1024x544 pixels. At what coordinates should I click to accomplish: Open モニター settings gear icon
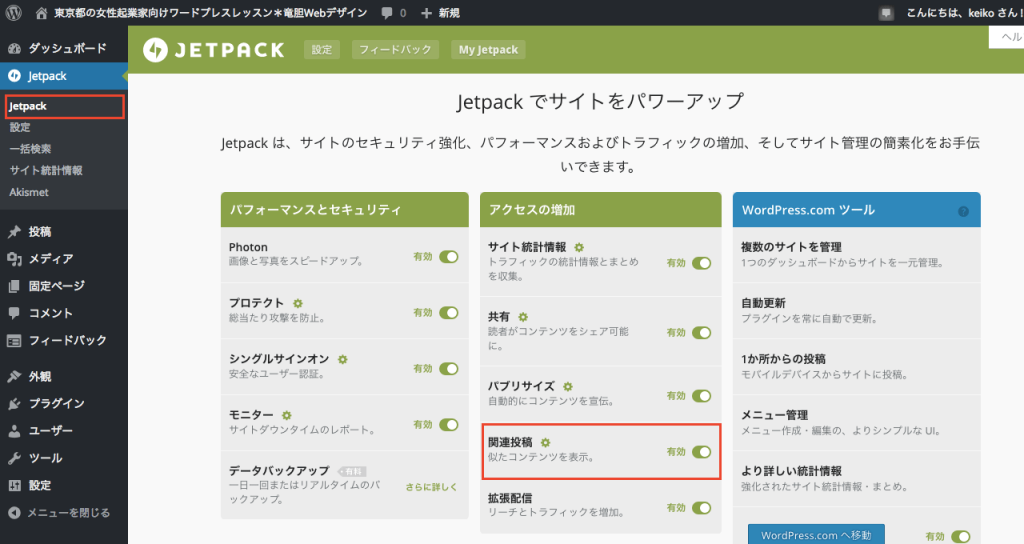pyautogui.click(x=286, y=415)
